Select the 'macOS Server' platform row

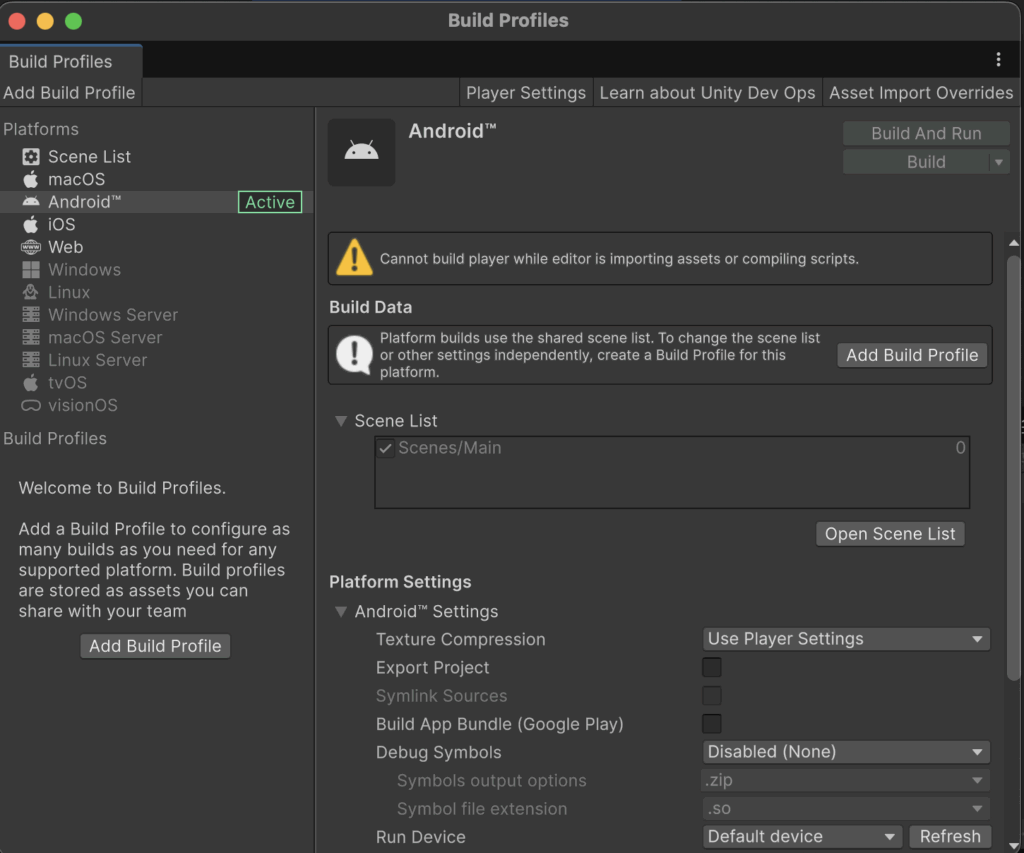(157, 338)
